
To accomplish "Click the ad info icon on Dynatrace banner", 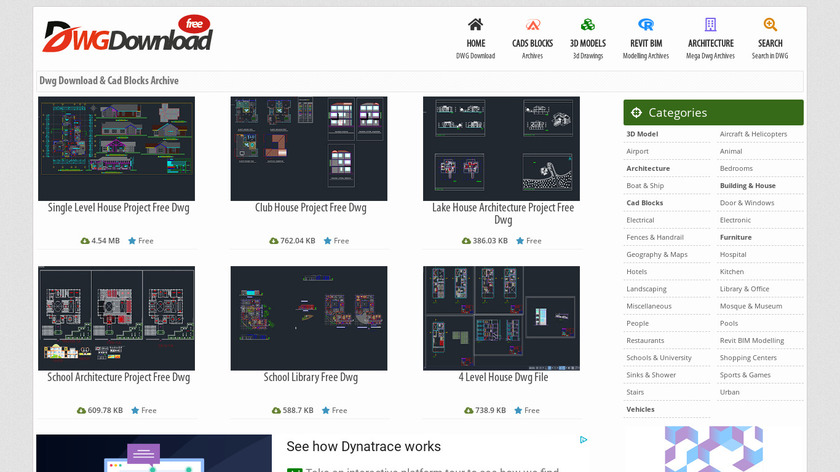I will click(584, 439).
